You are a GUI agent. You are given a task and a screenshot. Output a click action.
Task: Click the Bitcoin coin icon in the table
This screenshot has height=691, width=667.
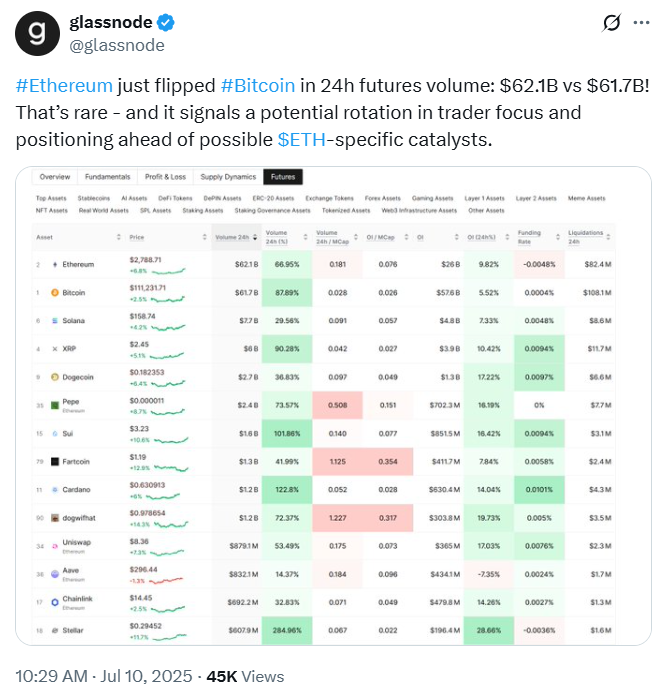pyautogui.click(x=53, y=293)
